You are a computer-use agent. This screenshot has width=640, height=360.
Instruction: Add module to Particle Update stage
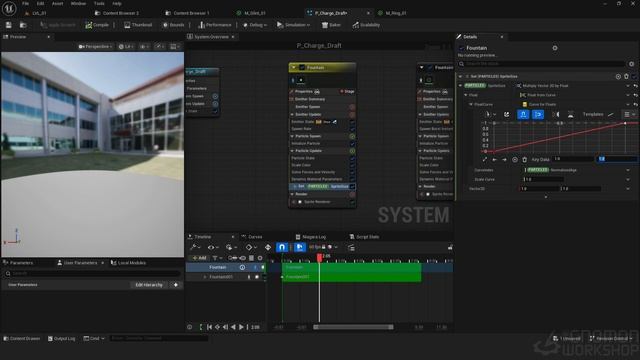click(x=352, y=151)
